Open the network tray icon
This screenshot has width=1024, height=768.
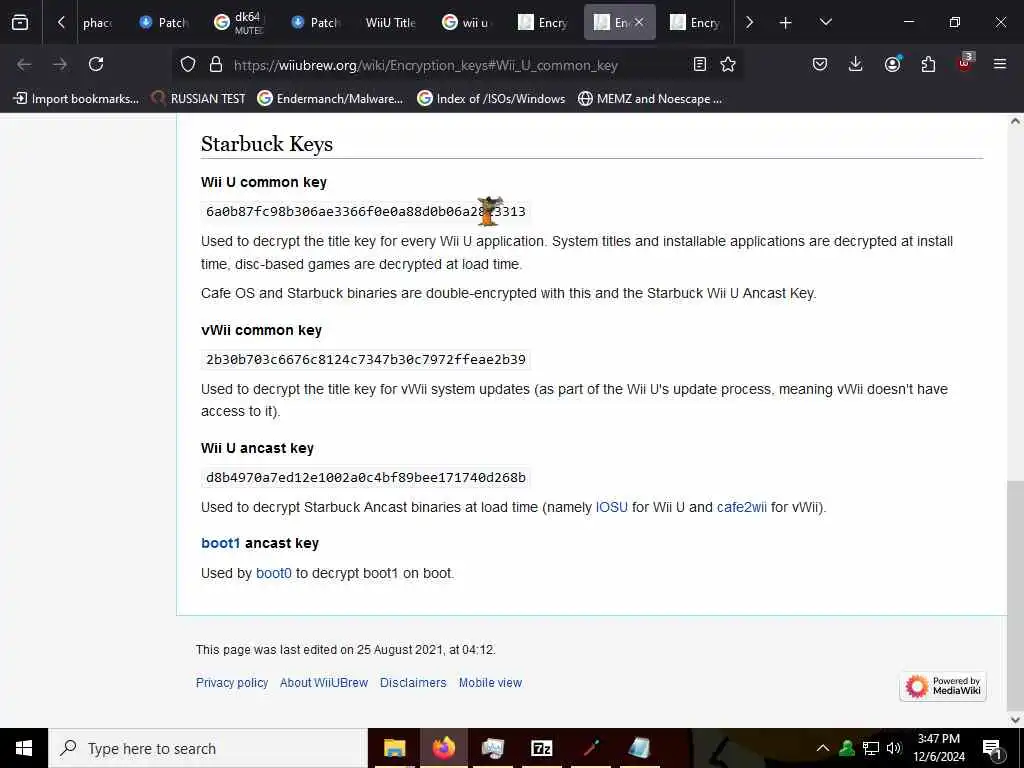[x=870, y=748]
